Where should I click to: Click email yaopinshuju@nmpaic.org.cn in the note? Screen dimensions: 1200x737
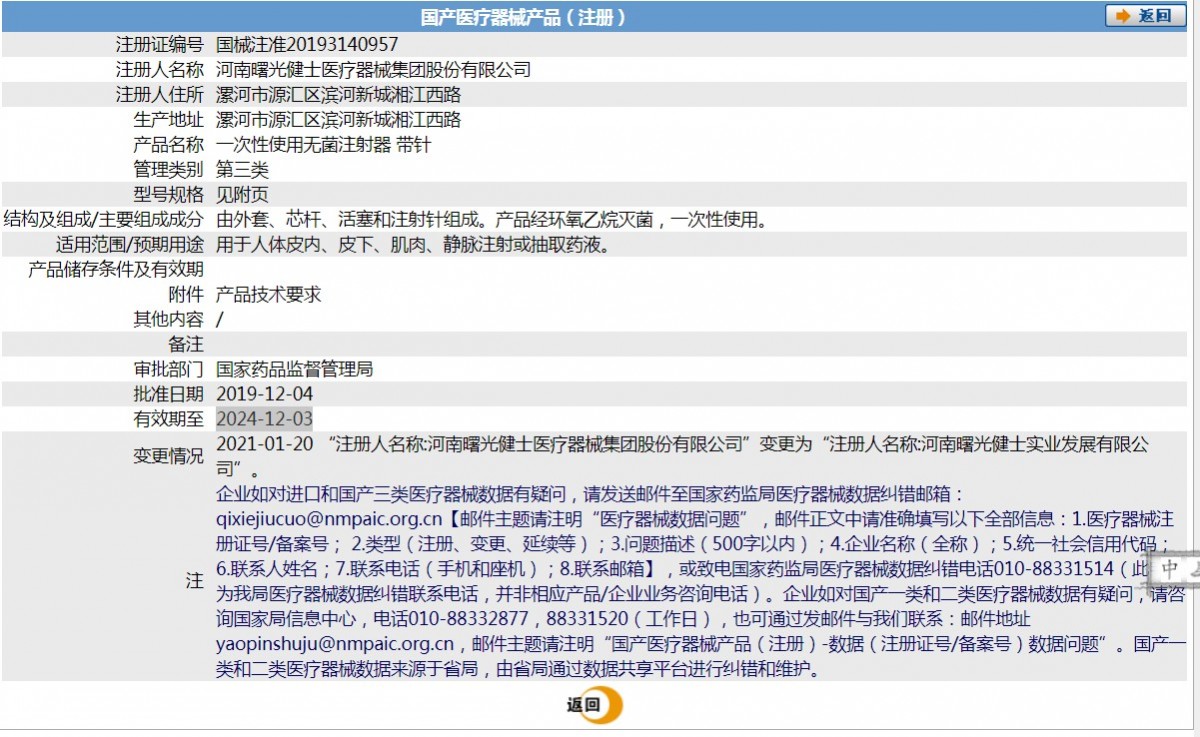pos(335,644)
